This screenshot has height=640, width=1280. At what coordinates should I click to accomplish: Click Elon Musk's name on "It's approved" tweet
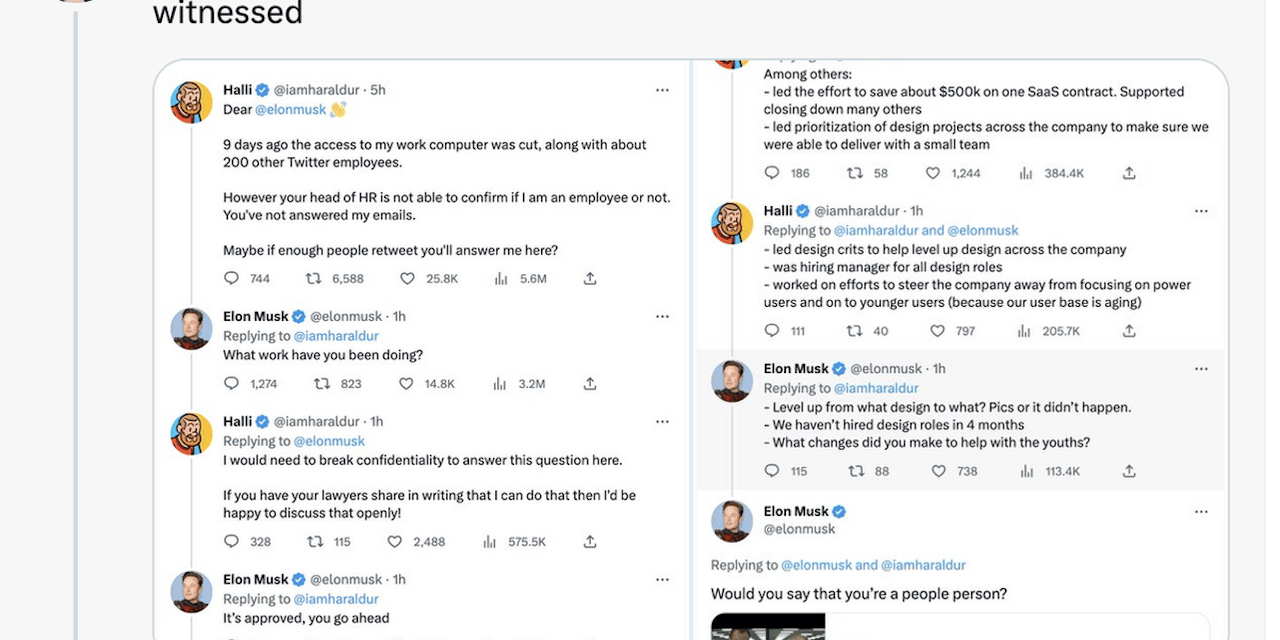pyautogui.click(x=255, y=579)
